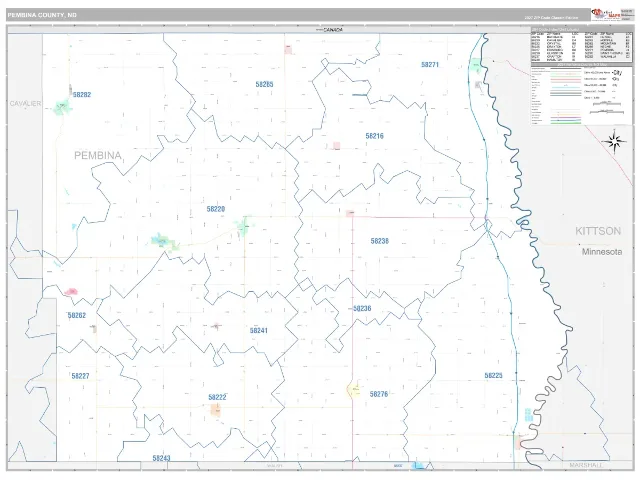
Task: Select ZIP code label 58227
Action: 80,376
